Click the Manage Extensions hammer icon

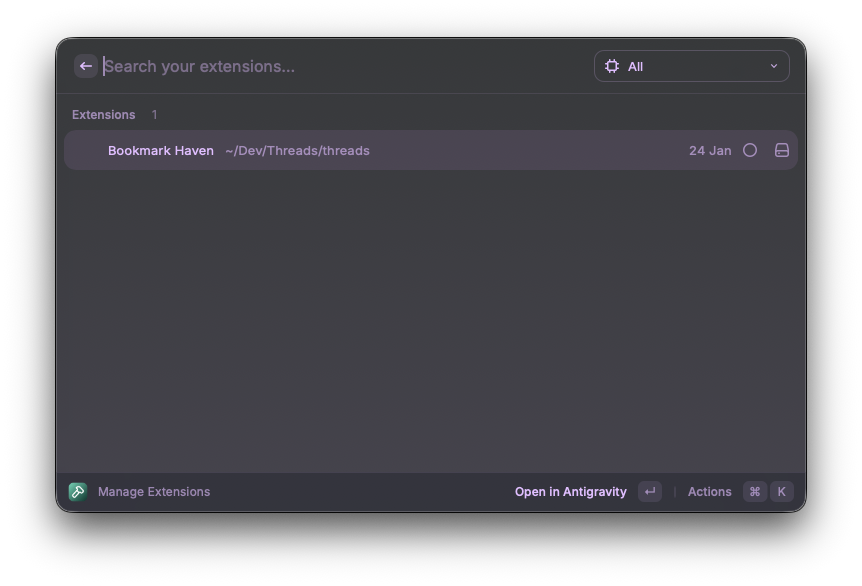pos(78,491)
